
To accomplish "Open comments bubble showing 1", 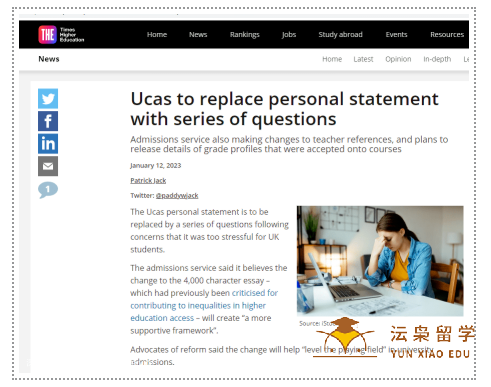I will pos(48,190).
